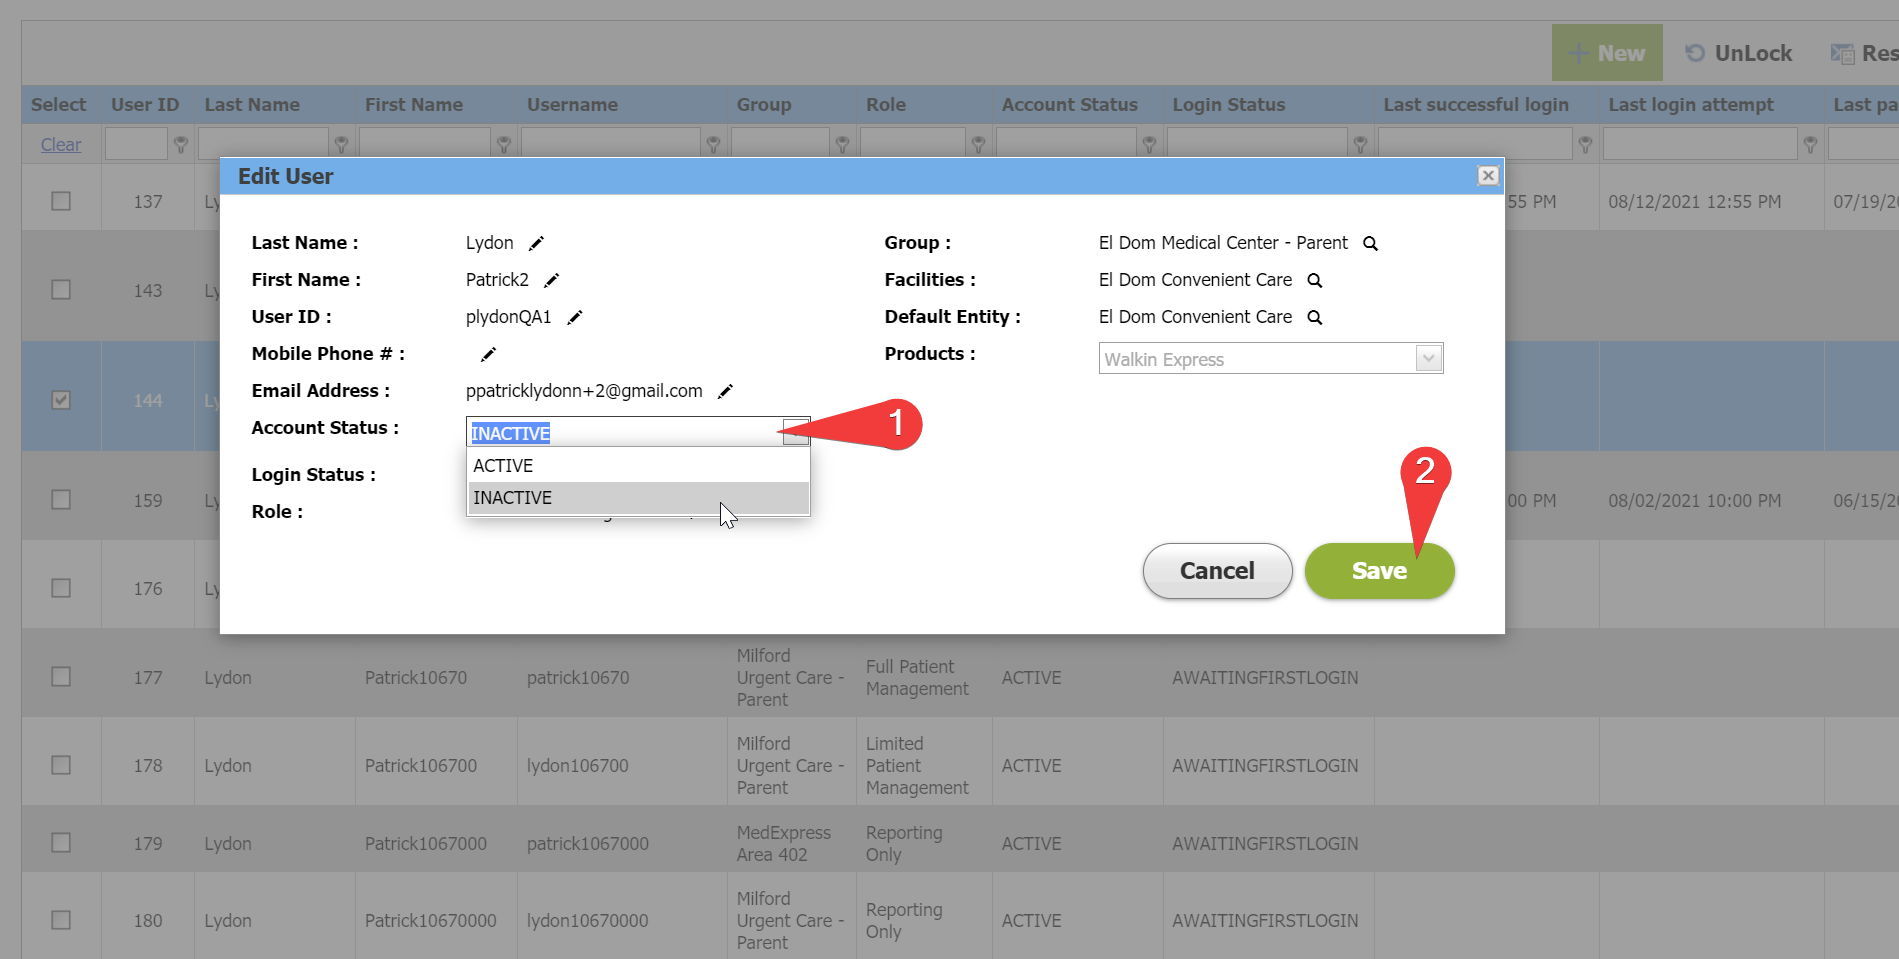Check the checkbox for user 137
Screen dimensions: 1899x959
tap(61, 201)
